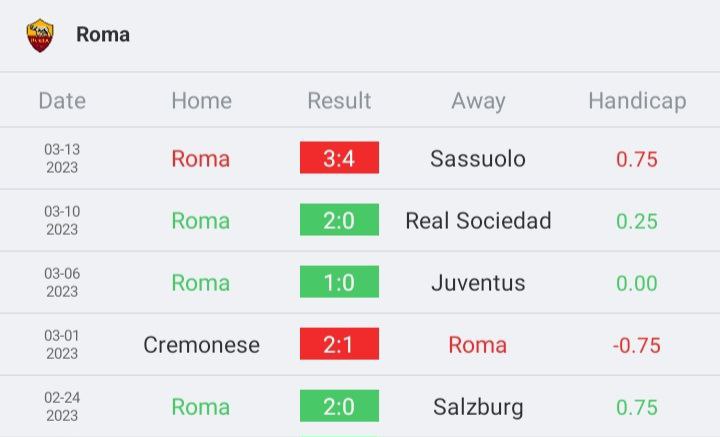Open the 2:0 result against Real Sociedad
This screenshot has height=437, width=720.
tap(339, 220)
